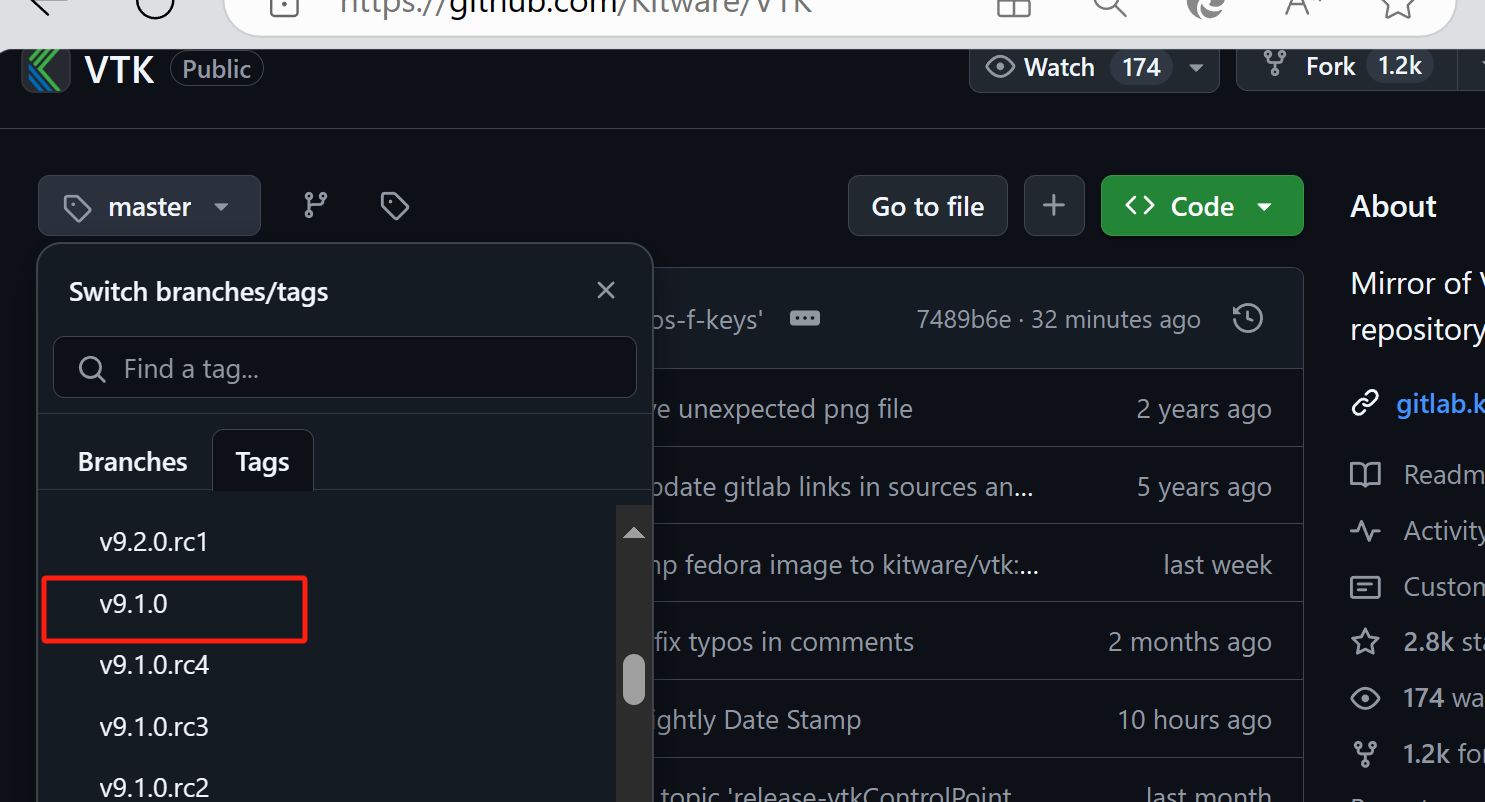Click the Activity pulse icon
Viewport: 1485px width, 802px height.
[x=1365, y=530]
